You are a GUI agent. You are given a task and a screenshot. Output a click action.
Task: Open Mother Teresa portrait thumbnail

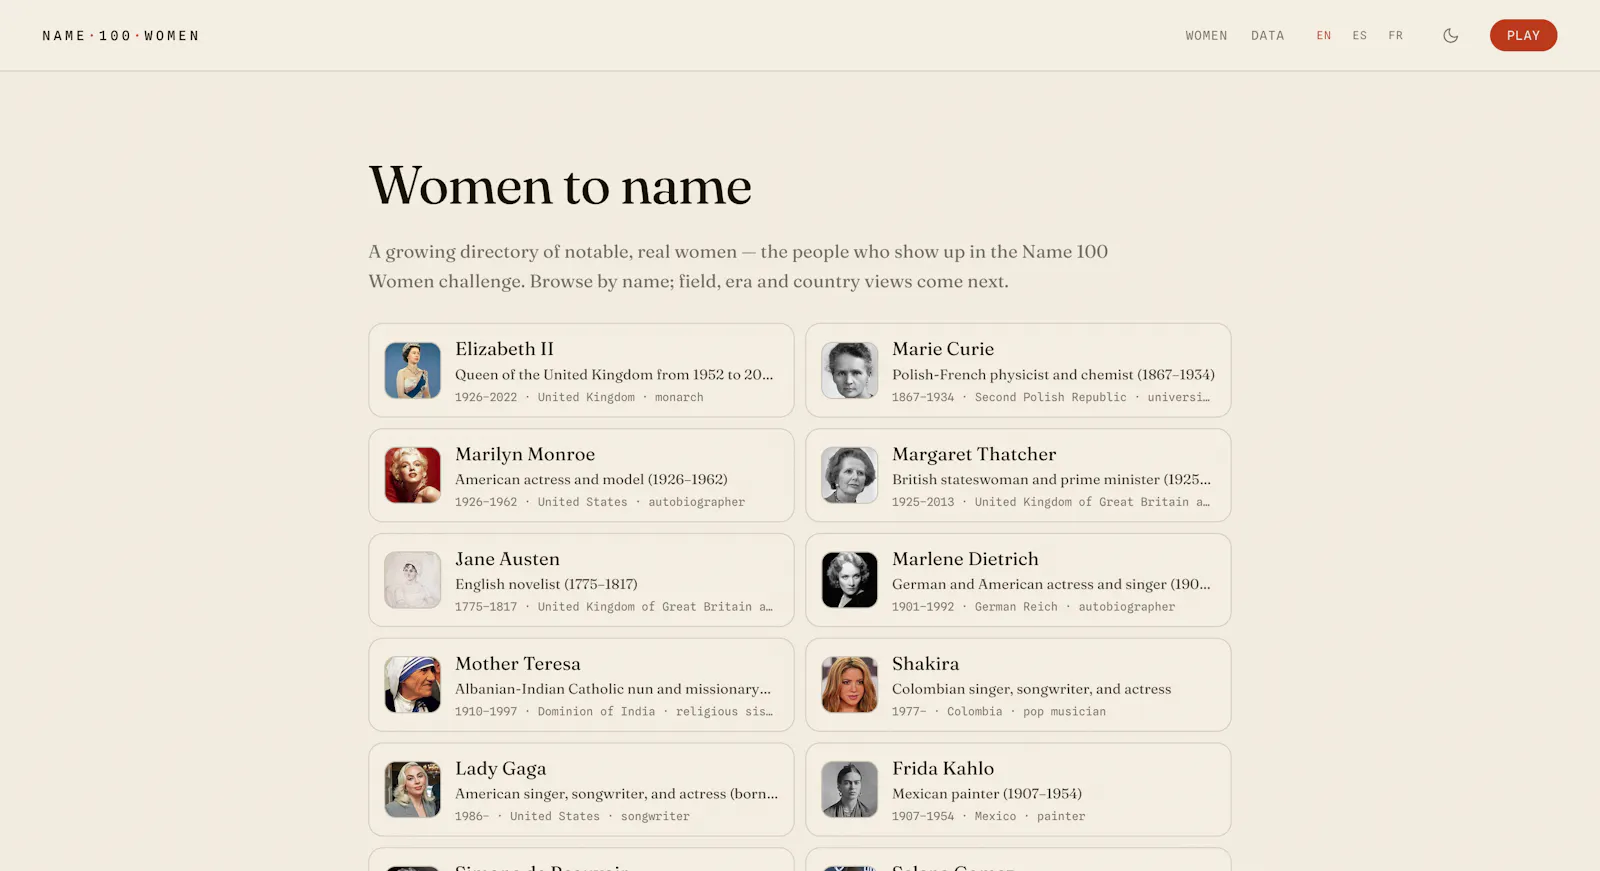tap(412, 684)
